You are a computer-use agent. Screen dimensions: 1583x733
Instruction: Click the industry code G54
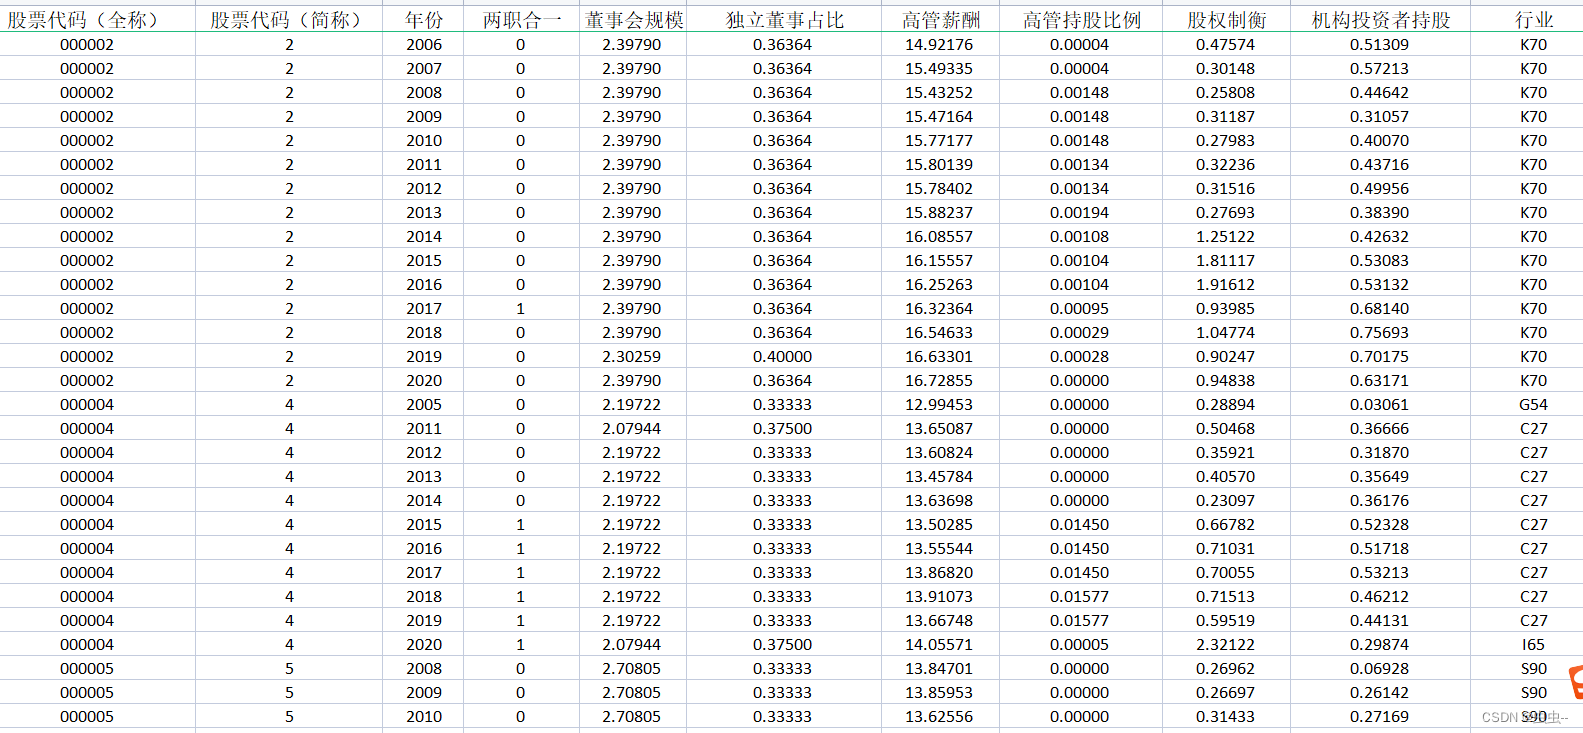(x=1533, y=405)
